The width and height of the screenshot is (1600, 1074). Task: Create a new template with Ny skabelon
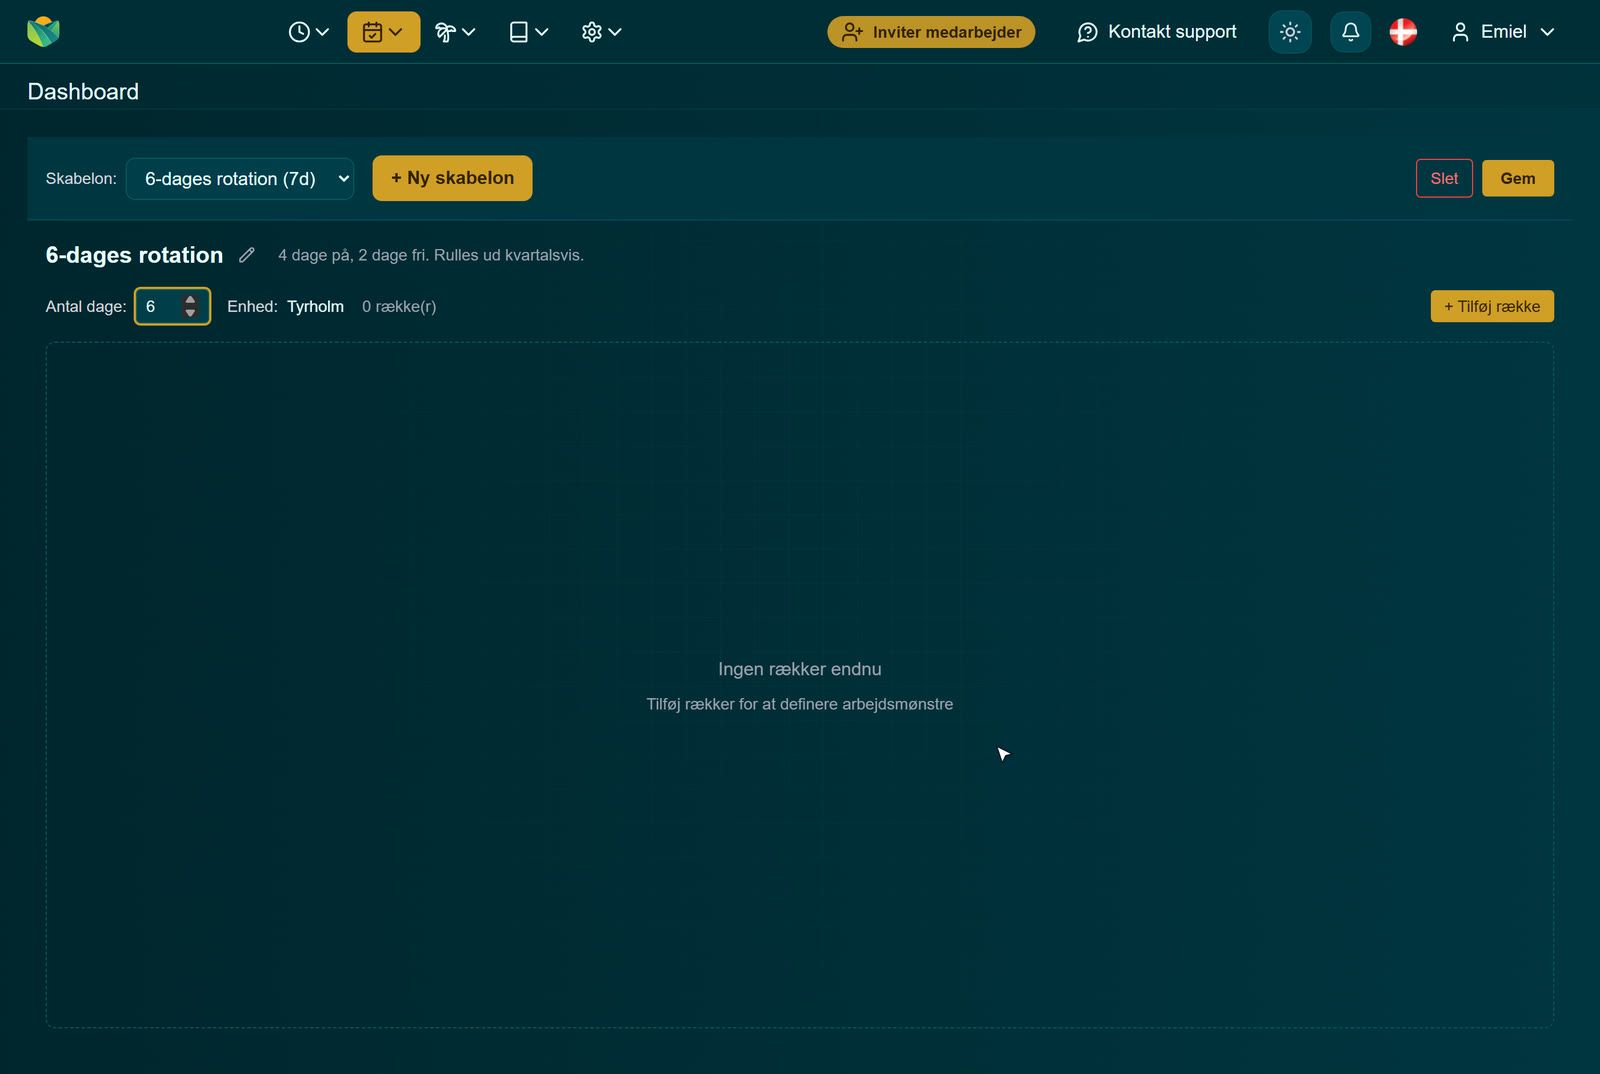pyautogui.click(x=452, y=178)
